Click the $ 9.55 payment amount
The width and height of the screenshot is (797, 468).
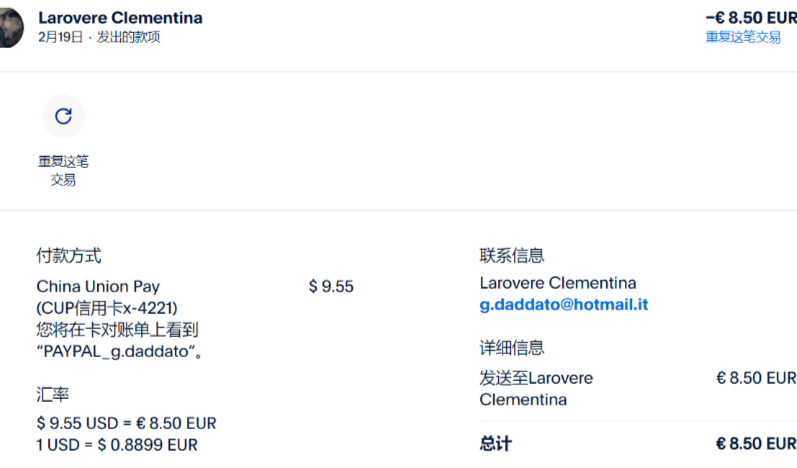331,287
